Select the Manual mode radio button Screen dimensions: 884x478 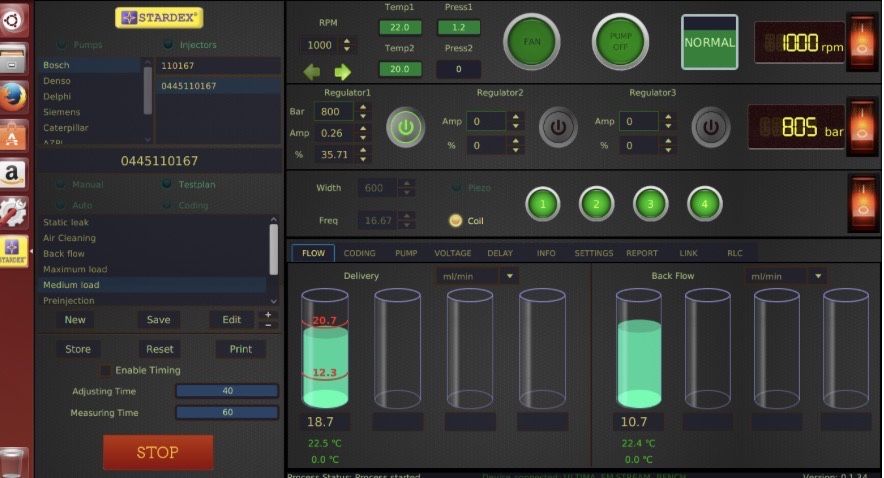click(61, 184)
